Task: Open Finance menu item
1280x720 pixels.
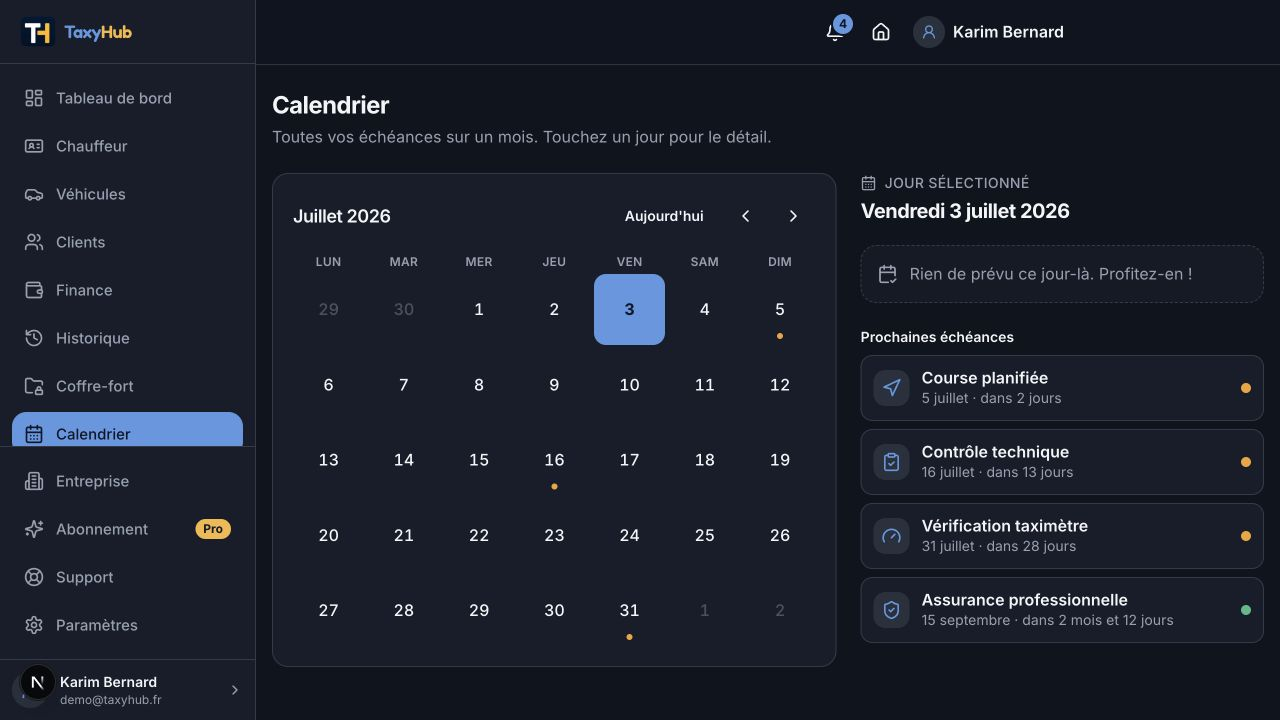Action: 127,290
